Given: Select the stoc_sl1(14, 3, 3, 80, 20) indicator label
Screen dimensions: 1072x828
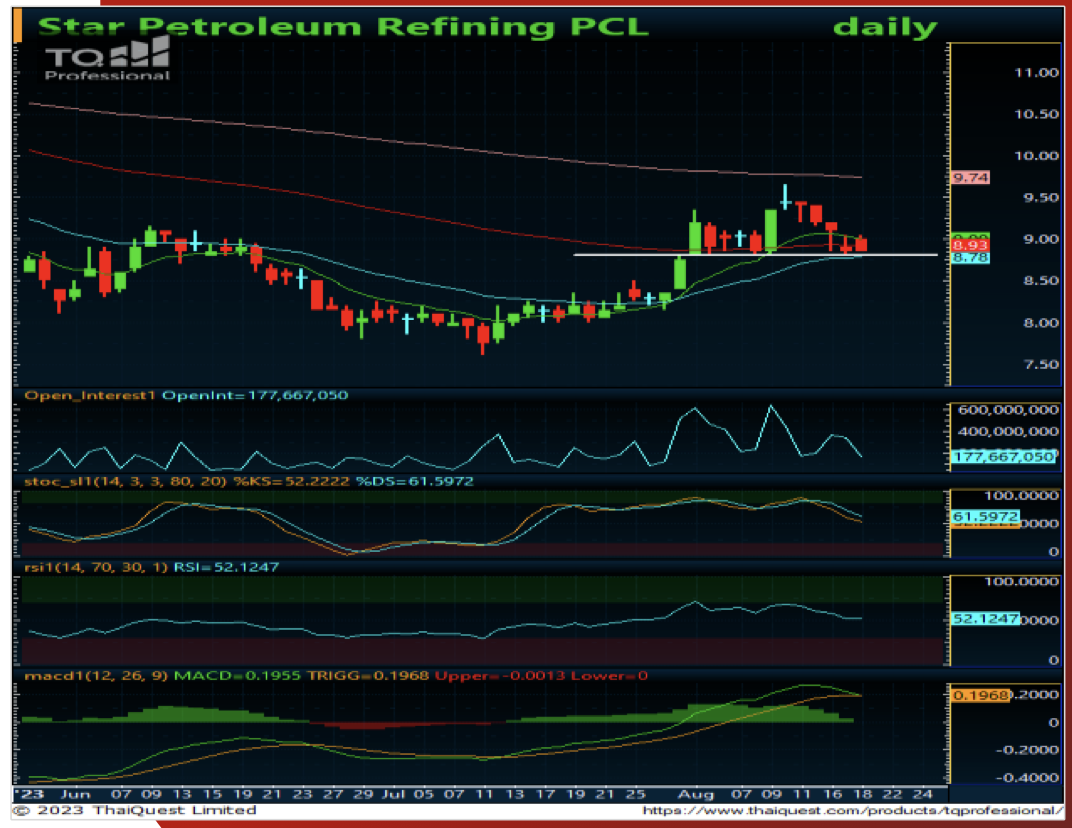Looking at the screenshot, I should point(126,481).
